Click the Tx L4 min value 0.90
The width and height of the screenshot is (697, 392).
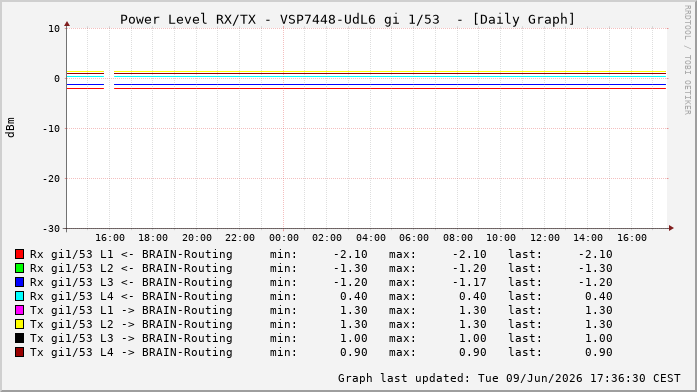[x=354, y=352]
